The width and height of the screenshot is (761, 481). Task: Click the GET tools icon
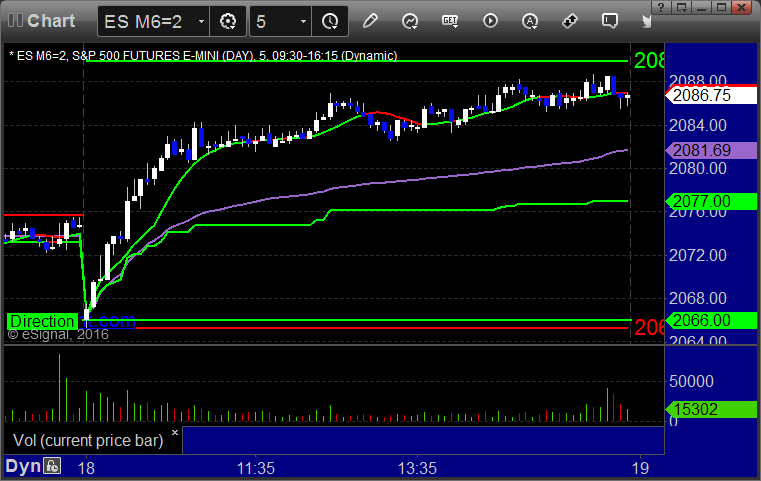[450, 21]
